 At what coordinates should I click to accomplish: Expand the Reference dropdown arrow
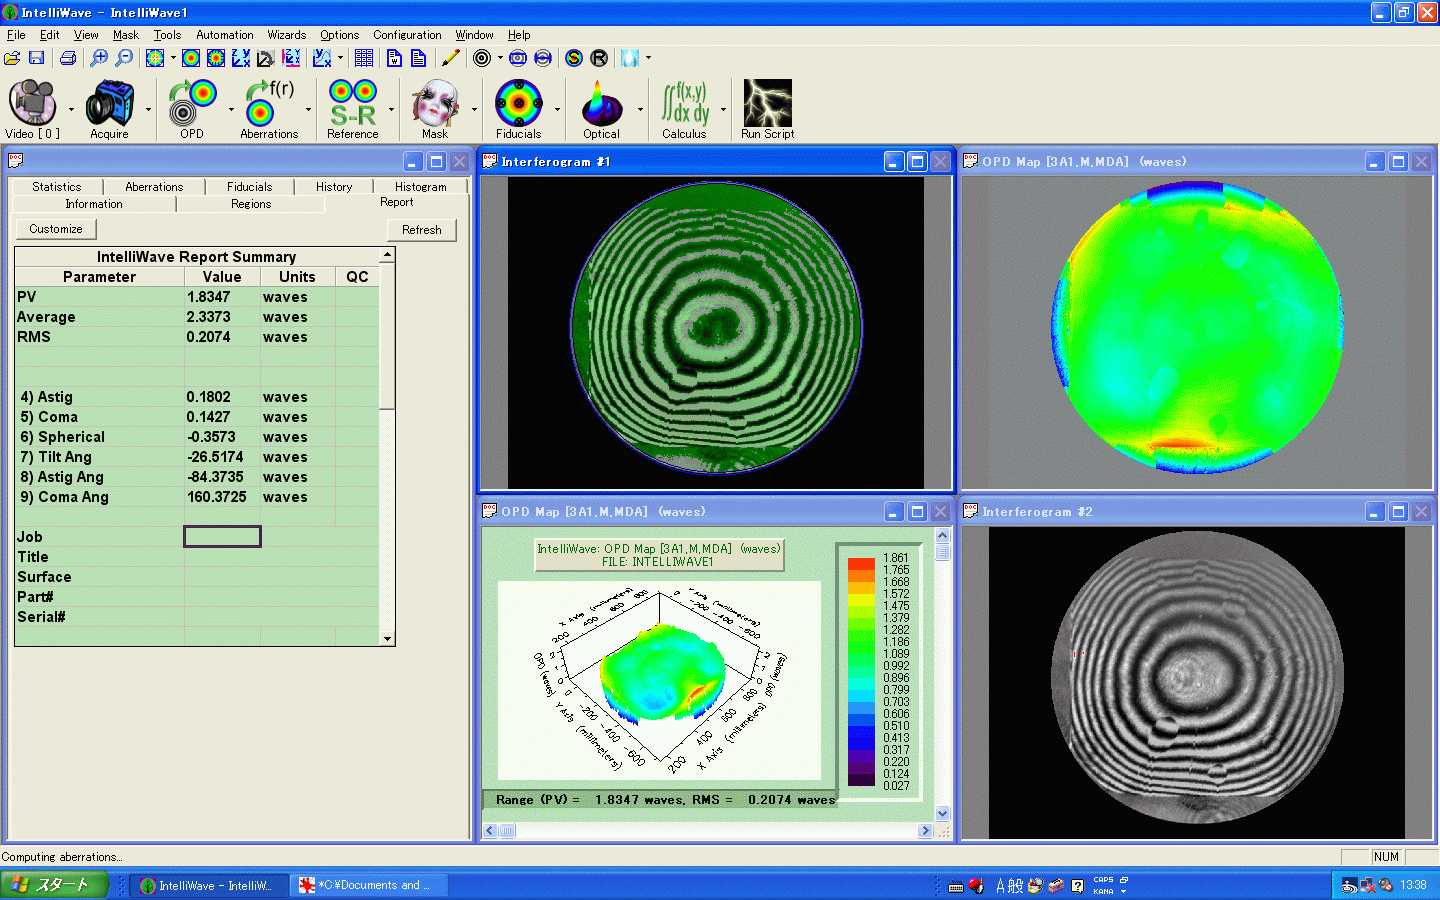[391, 109]
